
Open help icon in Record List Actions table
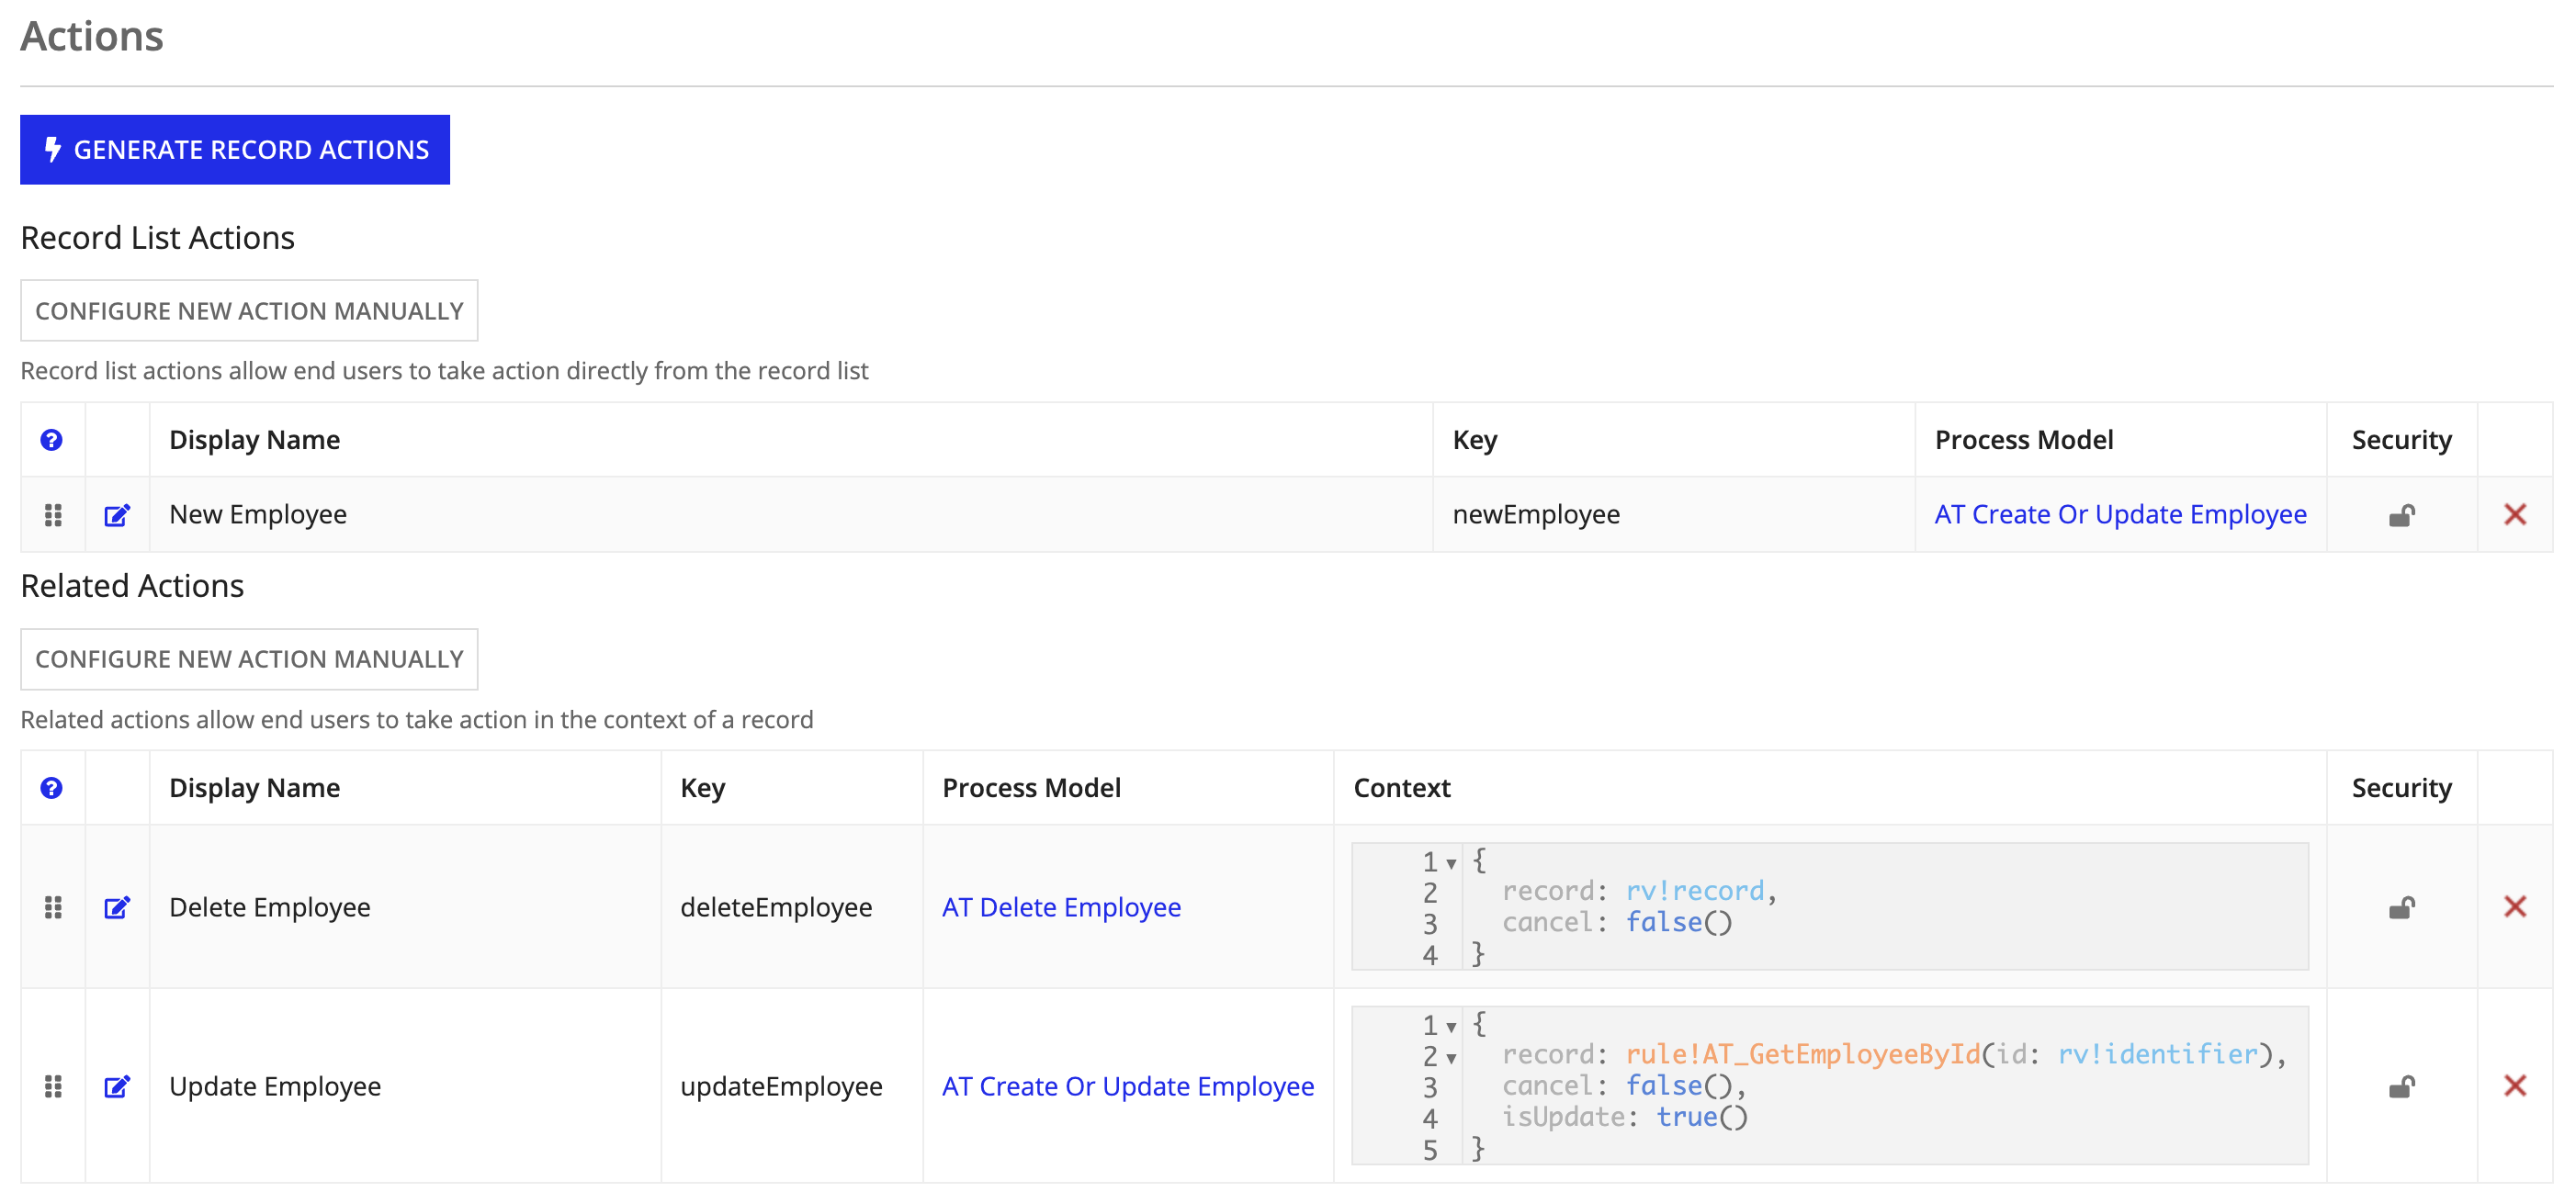click(x=51, y=440)
